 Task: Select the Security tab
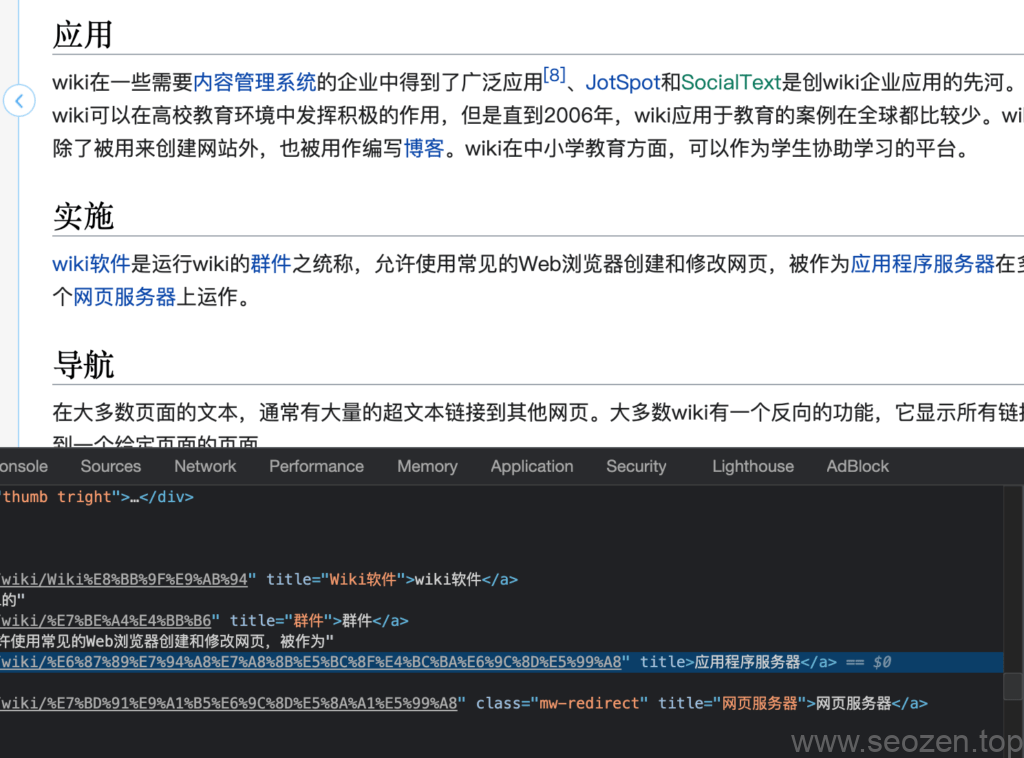(x=636, y=466)
